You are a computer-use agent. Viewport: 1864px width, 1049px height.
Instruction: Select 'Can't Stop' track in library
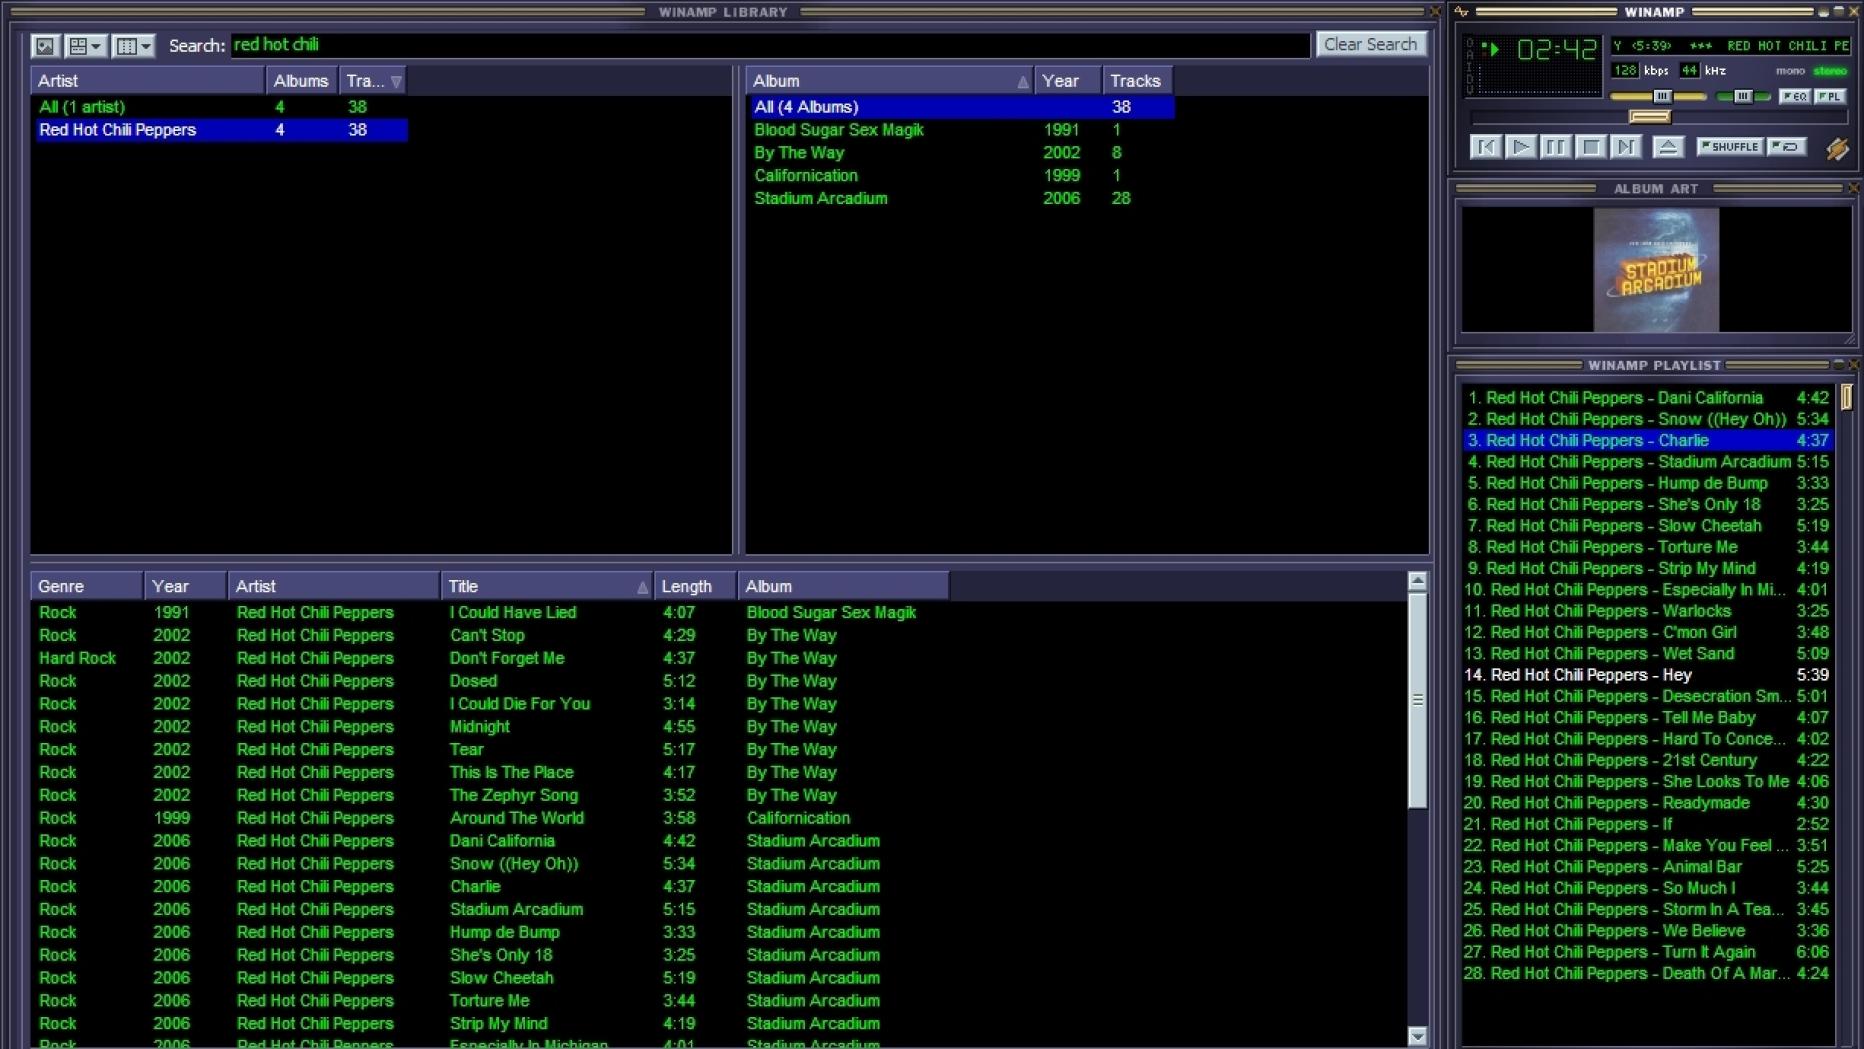click(x=490, y=635)
